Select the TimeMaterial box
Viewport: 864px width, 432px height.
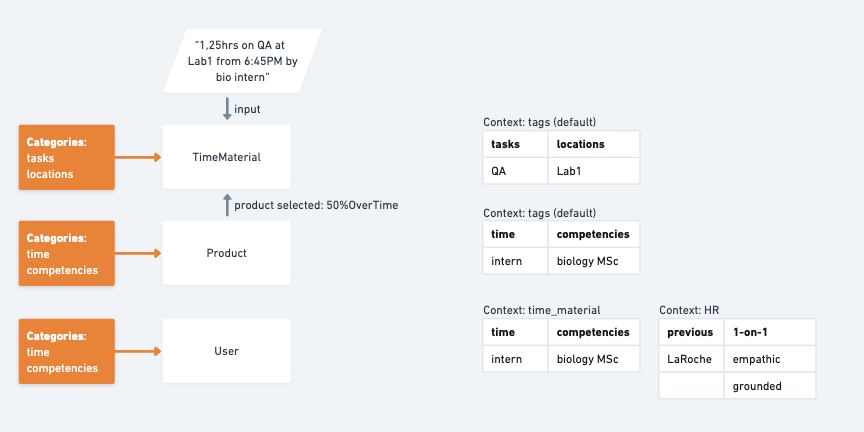pos(226,157)
